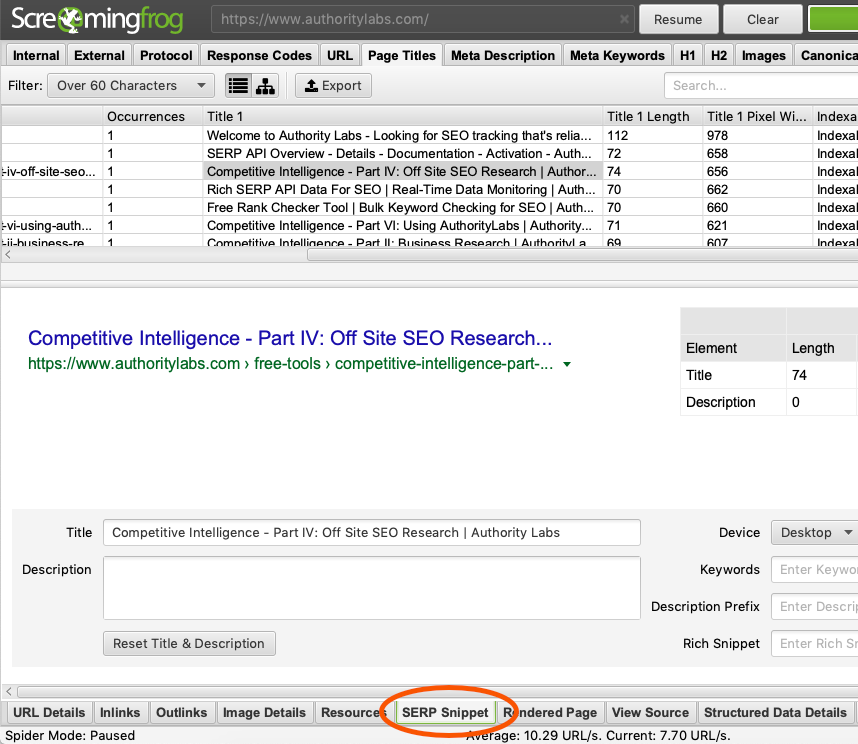The height and width of the screenshot is (744, 858).
Task: Click Reset Title & Description button
Action: point(189,643)
